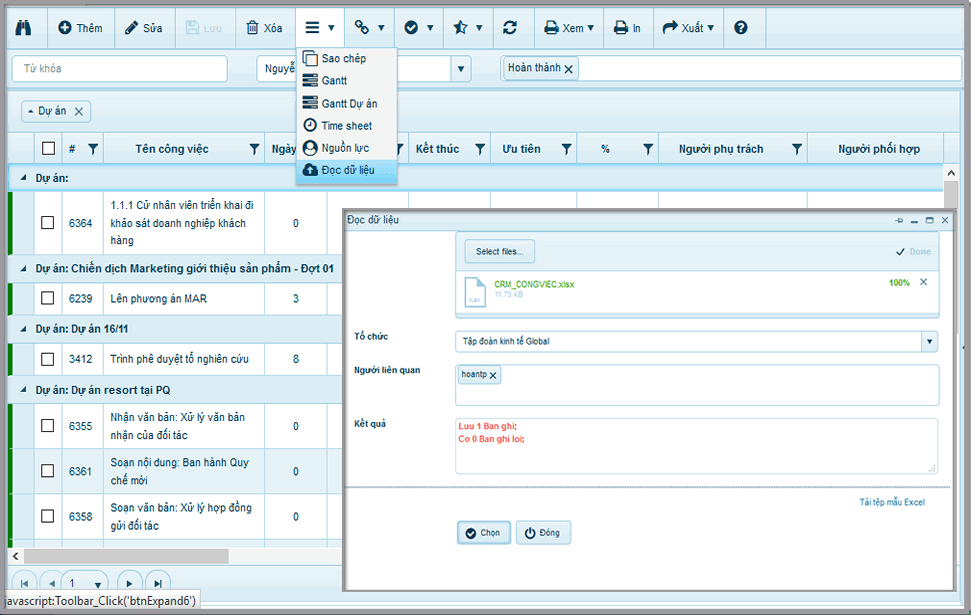Click the Từ khóa keyword input field
This screenshot has height=615, width=971.
coord(120,68)
